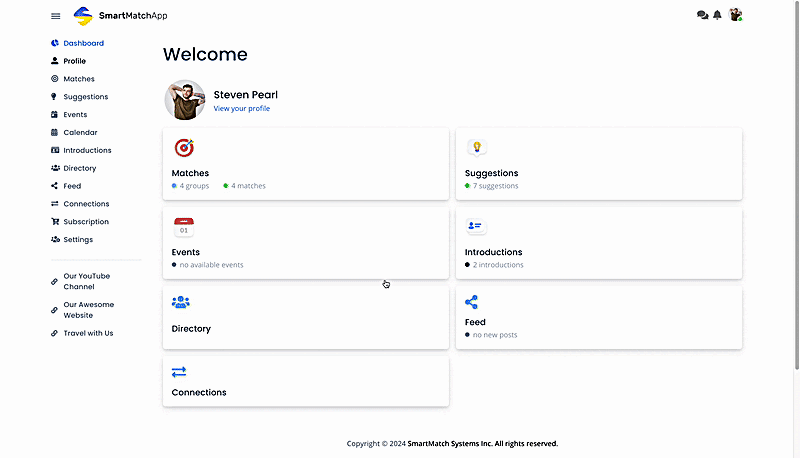Toggle the hamburger sidebar menu
The image size is (800, 458).
[x=56, y=16]
